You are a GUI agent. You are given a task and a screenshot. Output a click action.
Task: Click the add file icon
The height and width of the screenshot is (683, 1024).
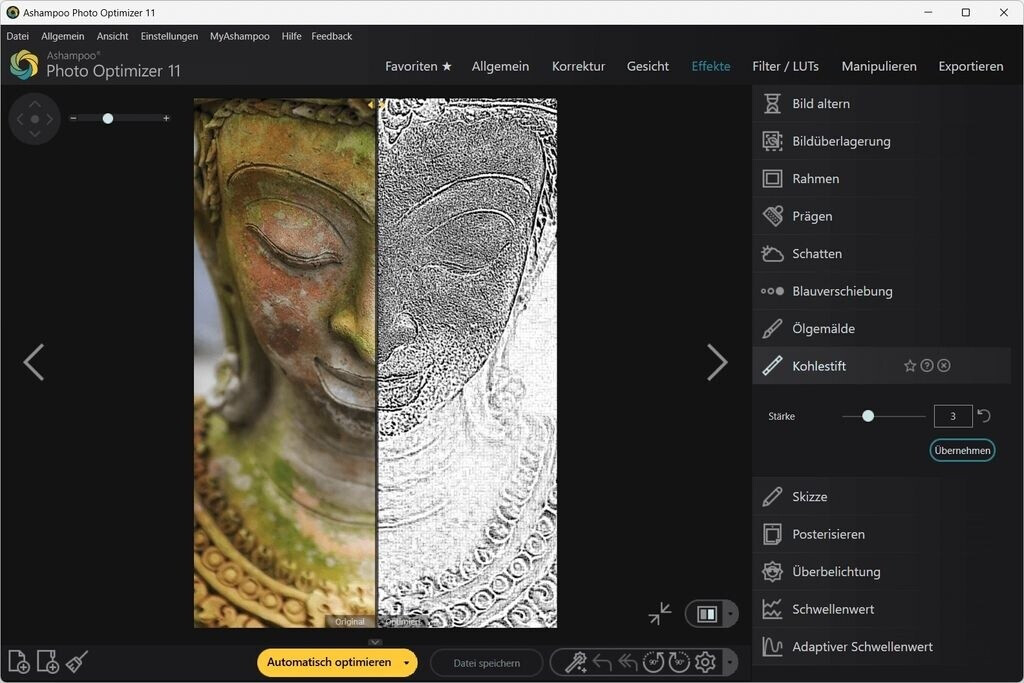coord(19,661)
